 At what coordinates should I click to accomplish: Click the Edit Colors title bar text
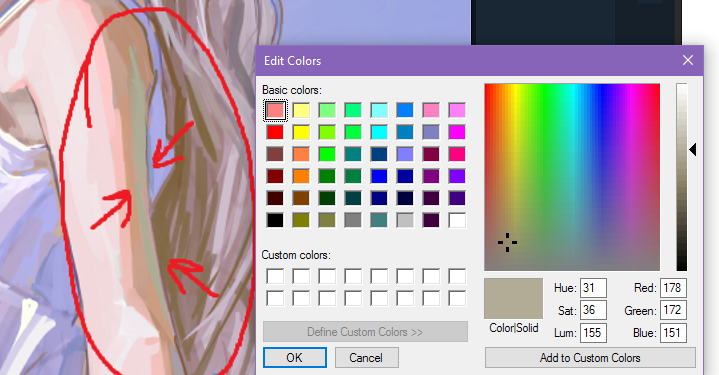tap(293, 61)
